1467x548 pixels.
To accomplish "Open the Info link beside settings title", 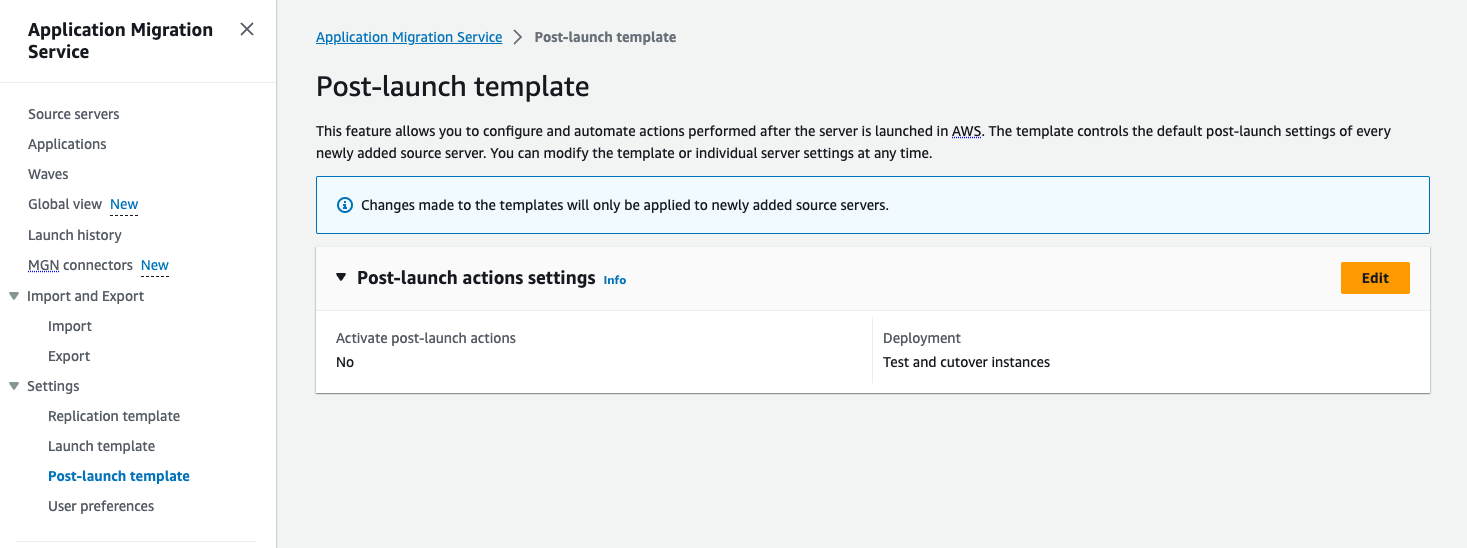I will tap(614, 280).
